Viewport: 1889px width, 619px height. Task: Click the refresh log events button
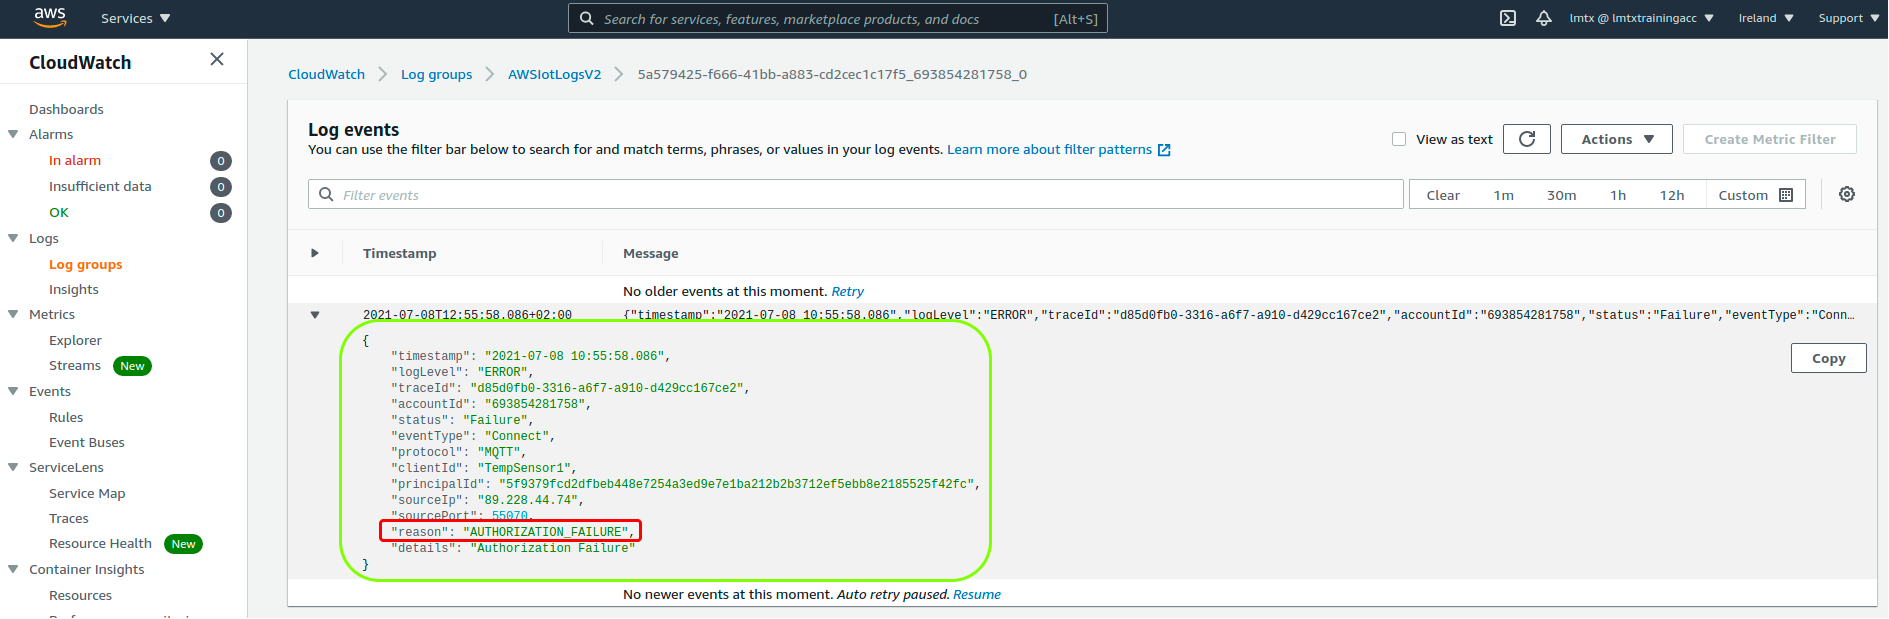tap(1527, 139)
